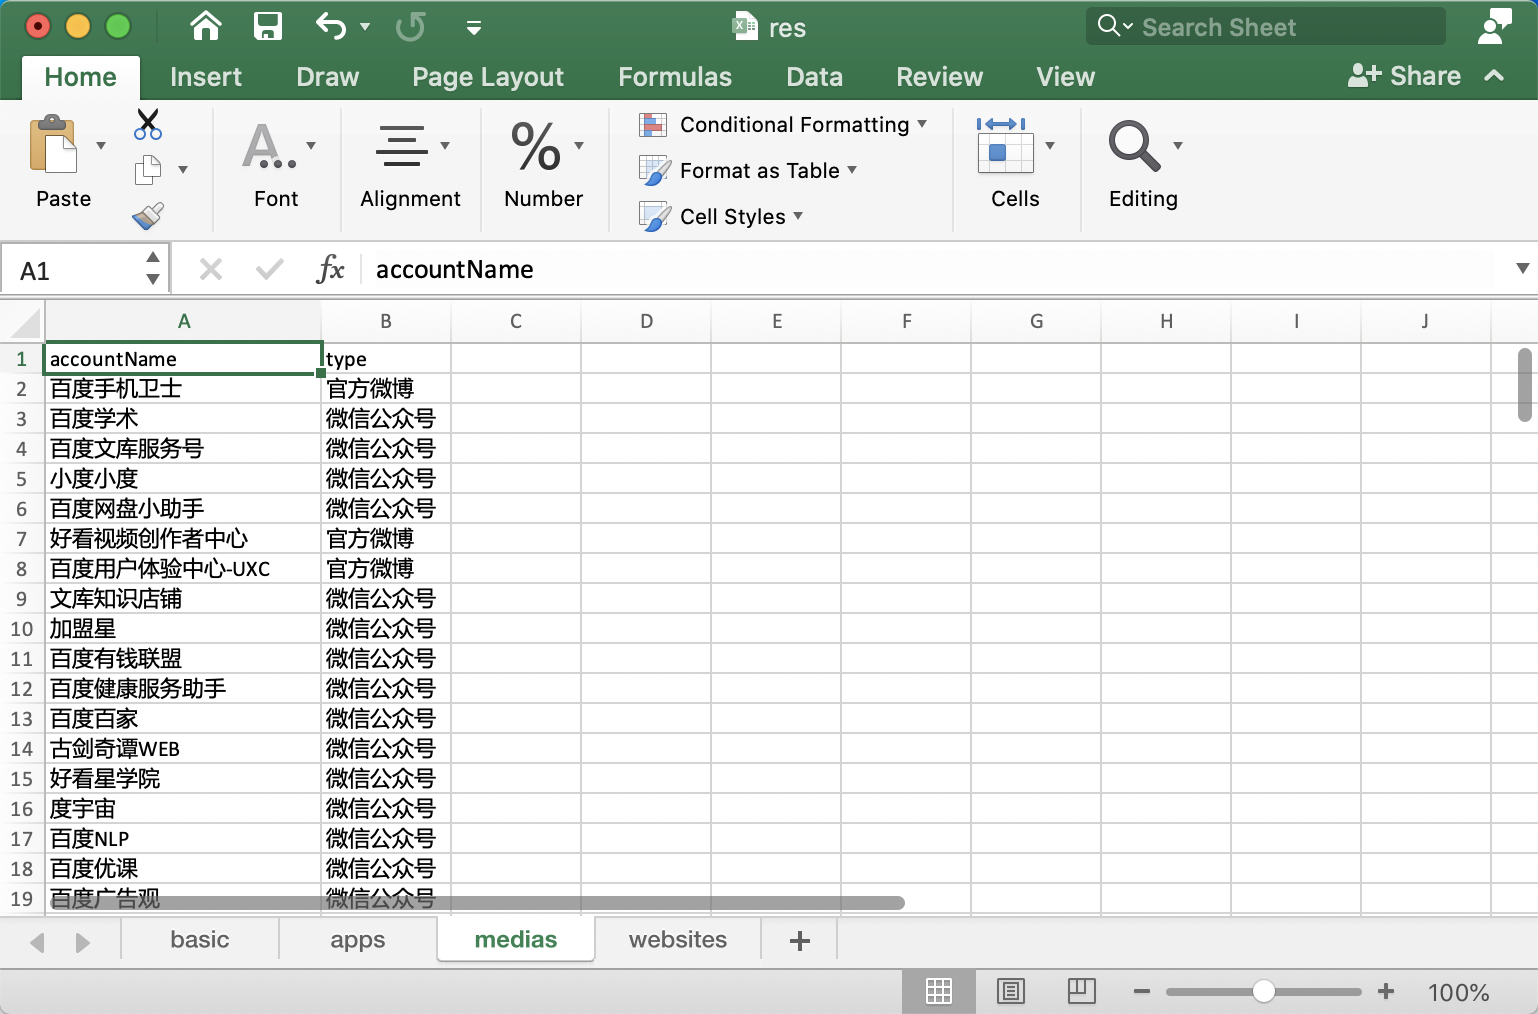Open the Number format group
Image resolution: width=1538 pixels, height=1014 pixels.
pyautogui.click(x=543, y=164)
